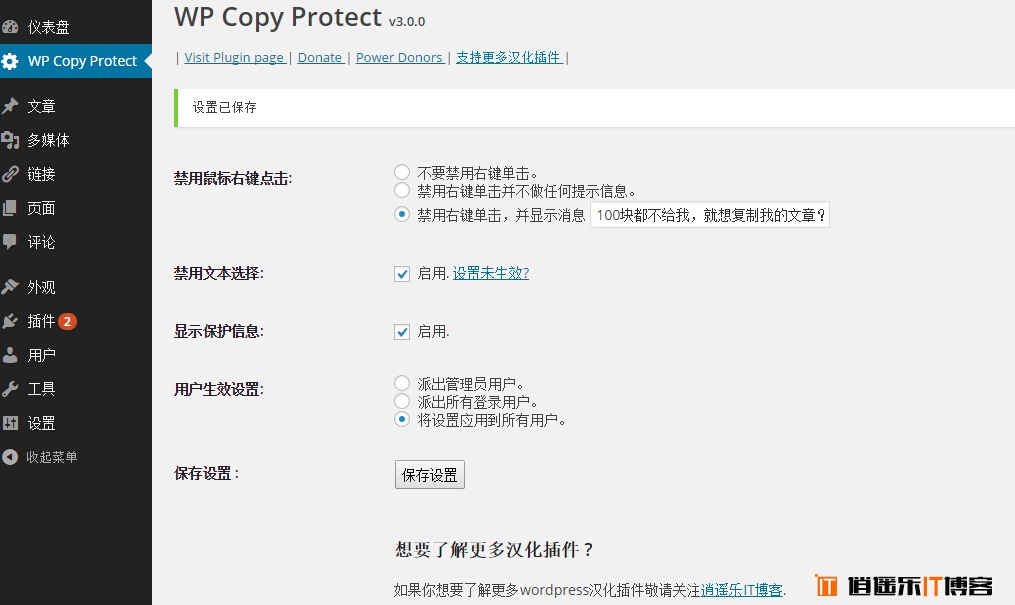Follow the Donate link
Viewport: 1015px width, 605px height.
click(x=320, y=58)
